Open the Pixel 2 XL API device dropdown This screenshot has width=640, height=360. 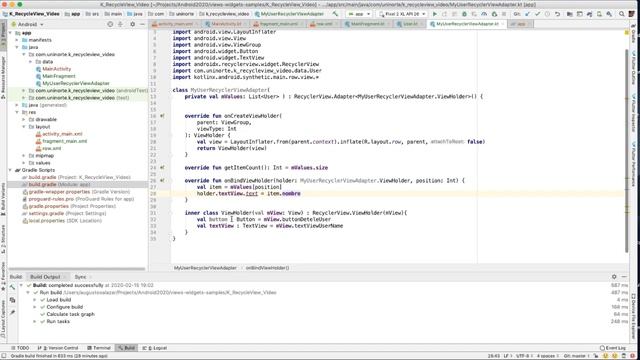(402, 14)
